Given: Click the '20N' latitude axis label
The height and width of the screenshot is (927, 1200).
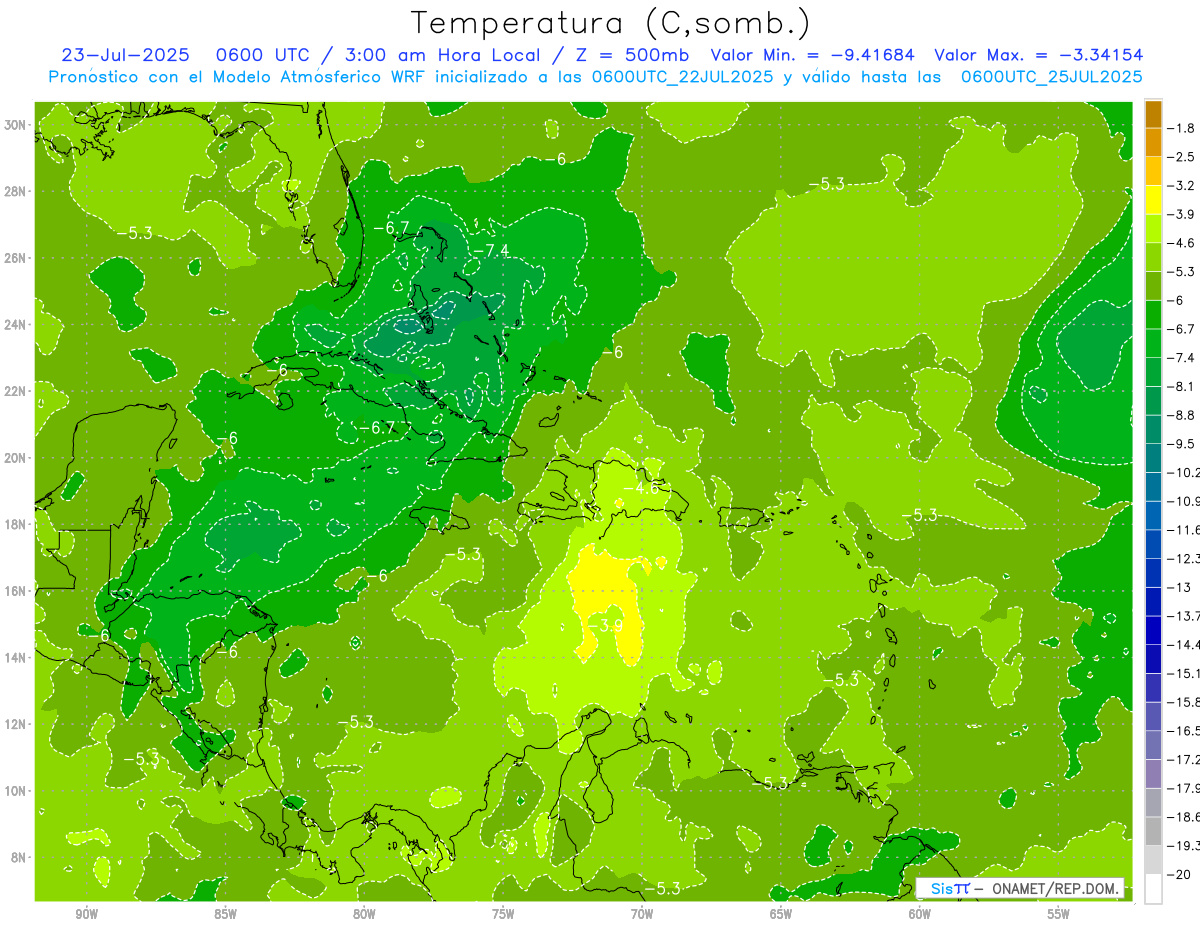Looking at the screenshot, I should pyautogui.click(x=17, y=457).
